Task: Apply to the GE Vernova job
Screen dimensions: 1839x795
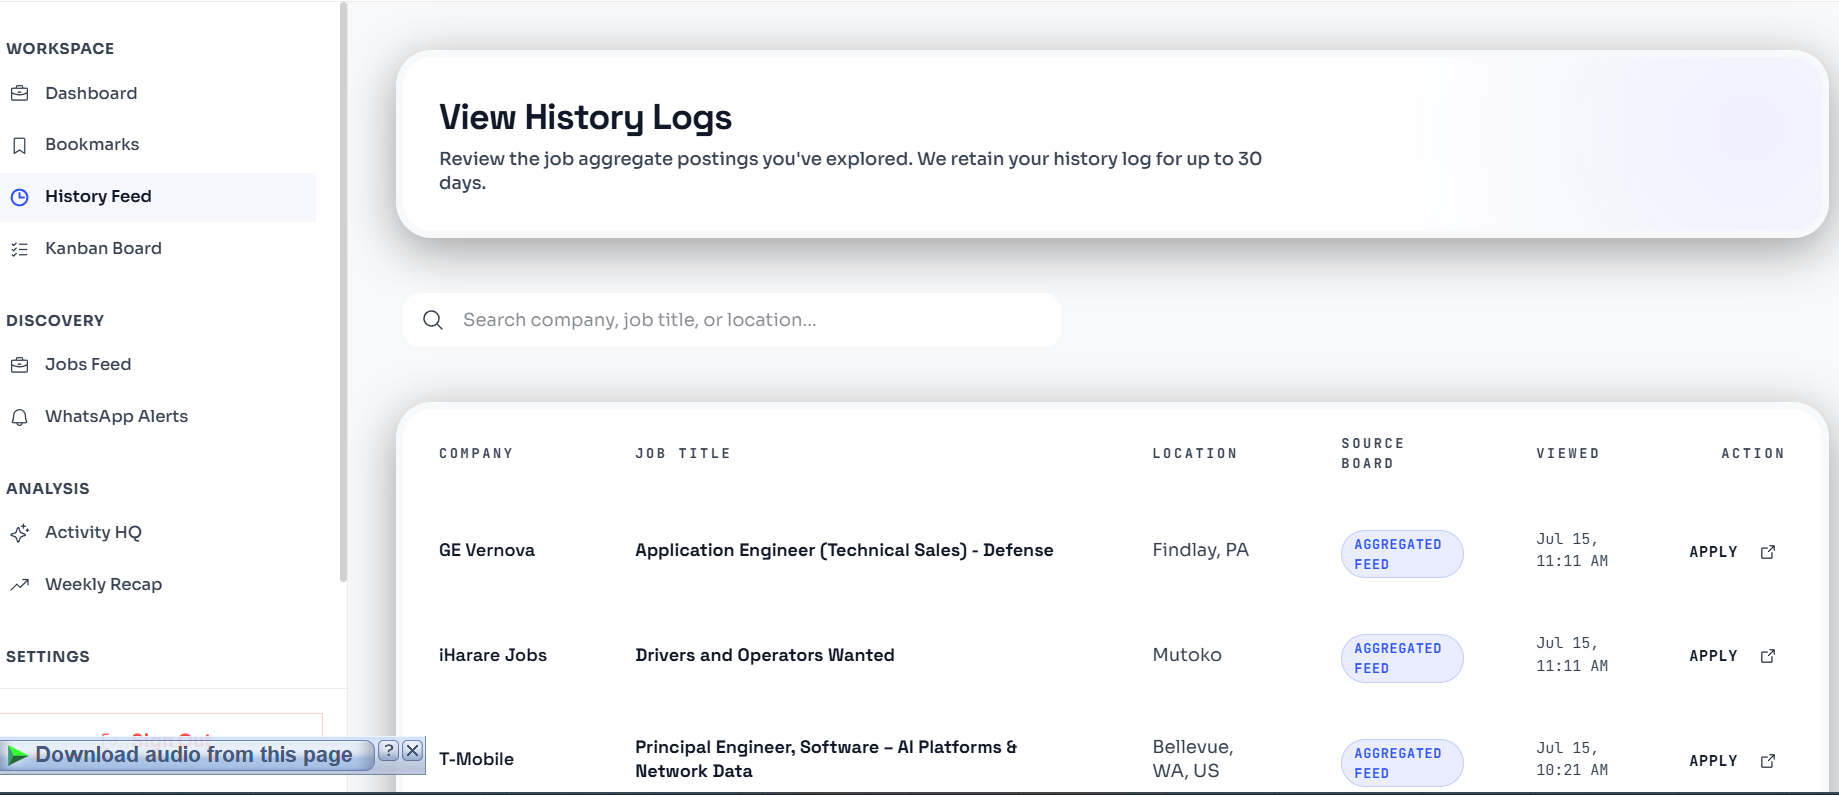Action: pyautogui.click(x=1713, y=552)
